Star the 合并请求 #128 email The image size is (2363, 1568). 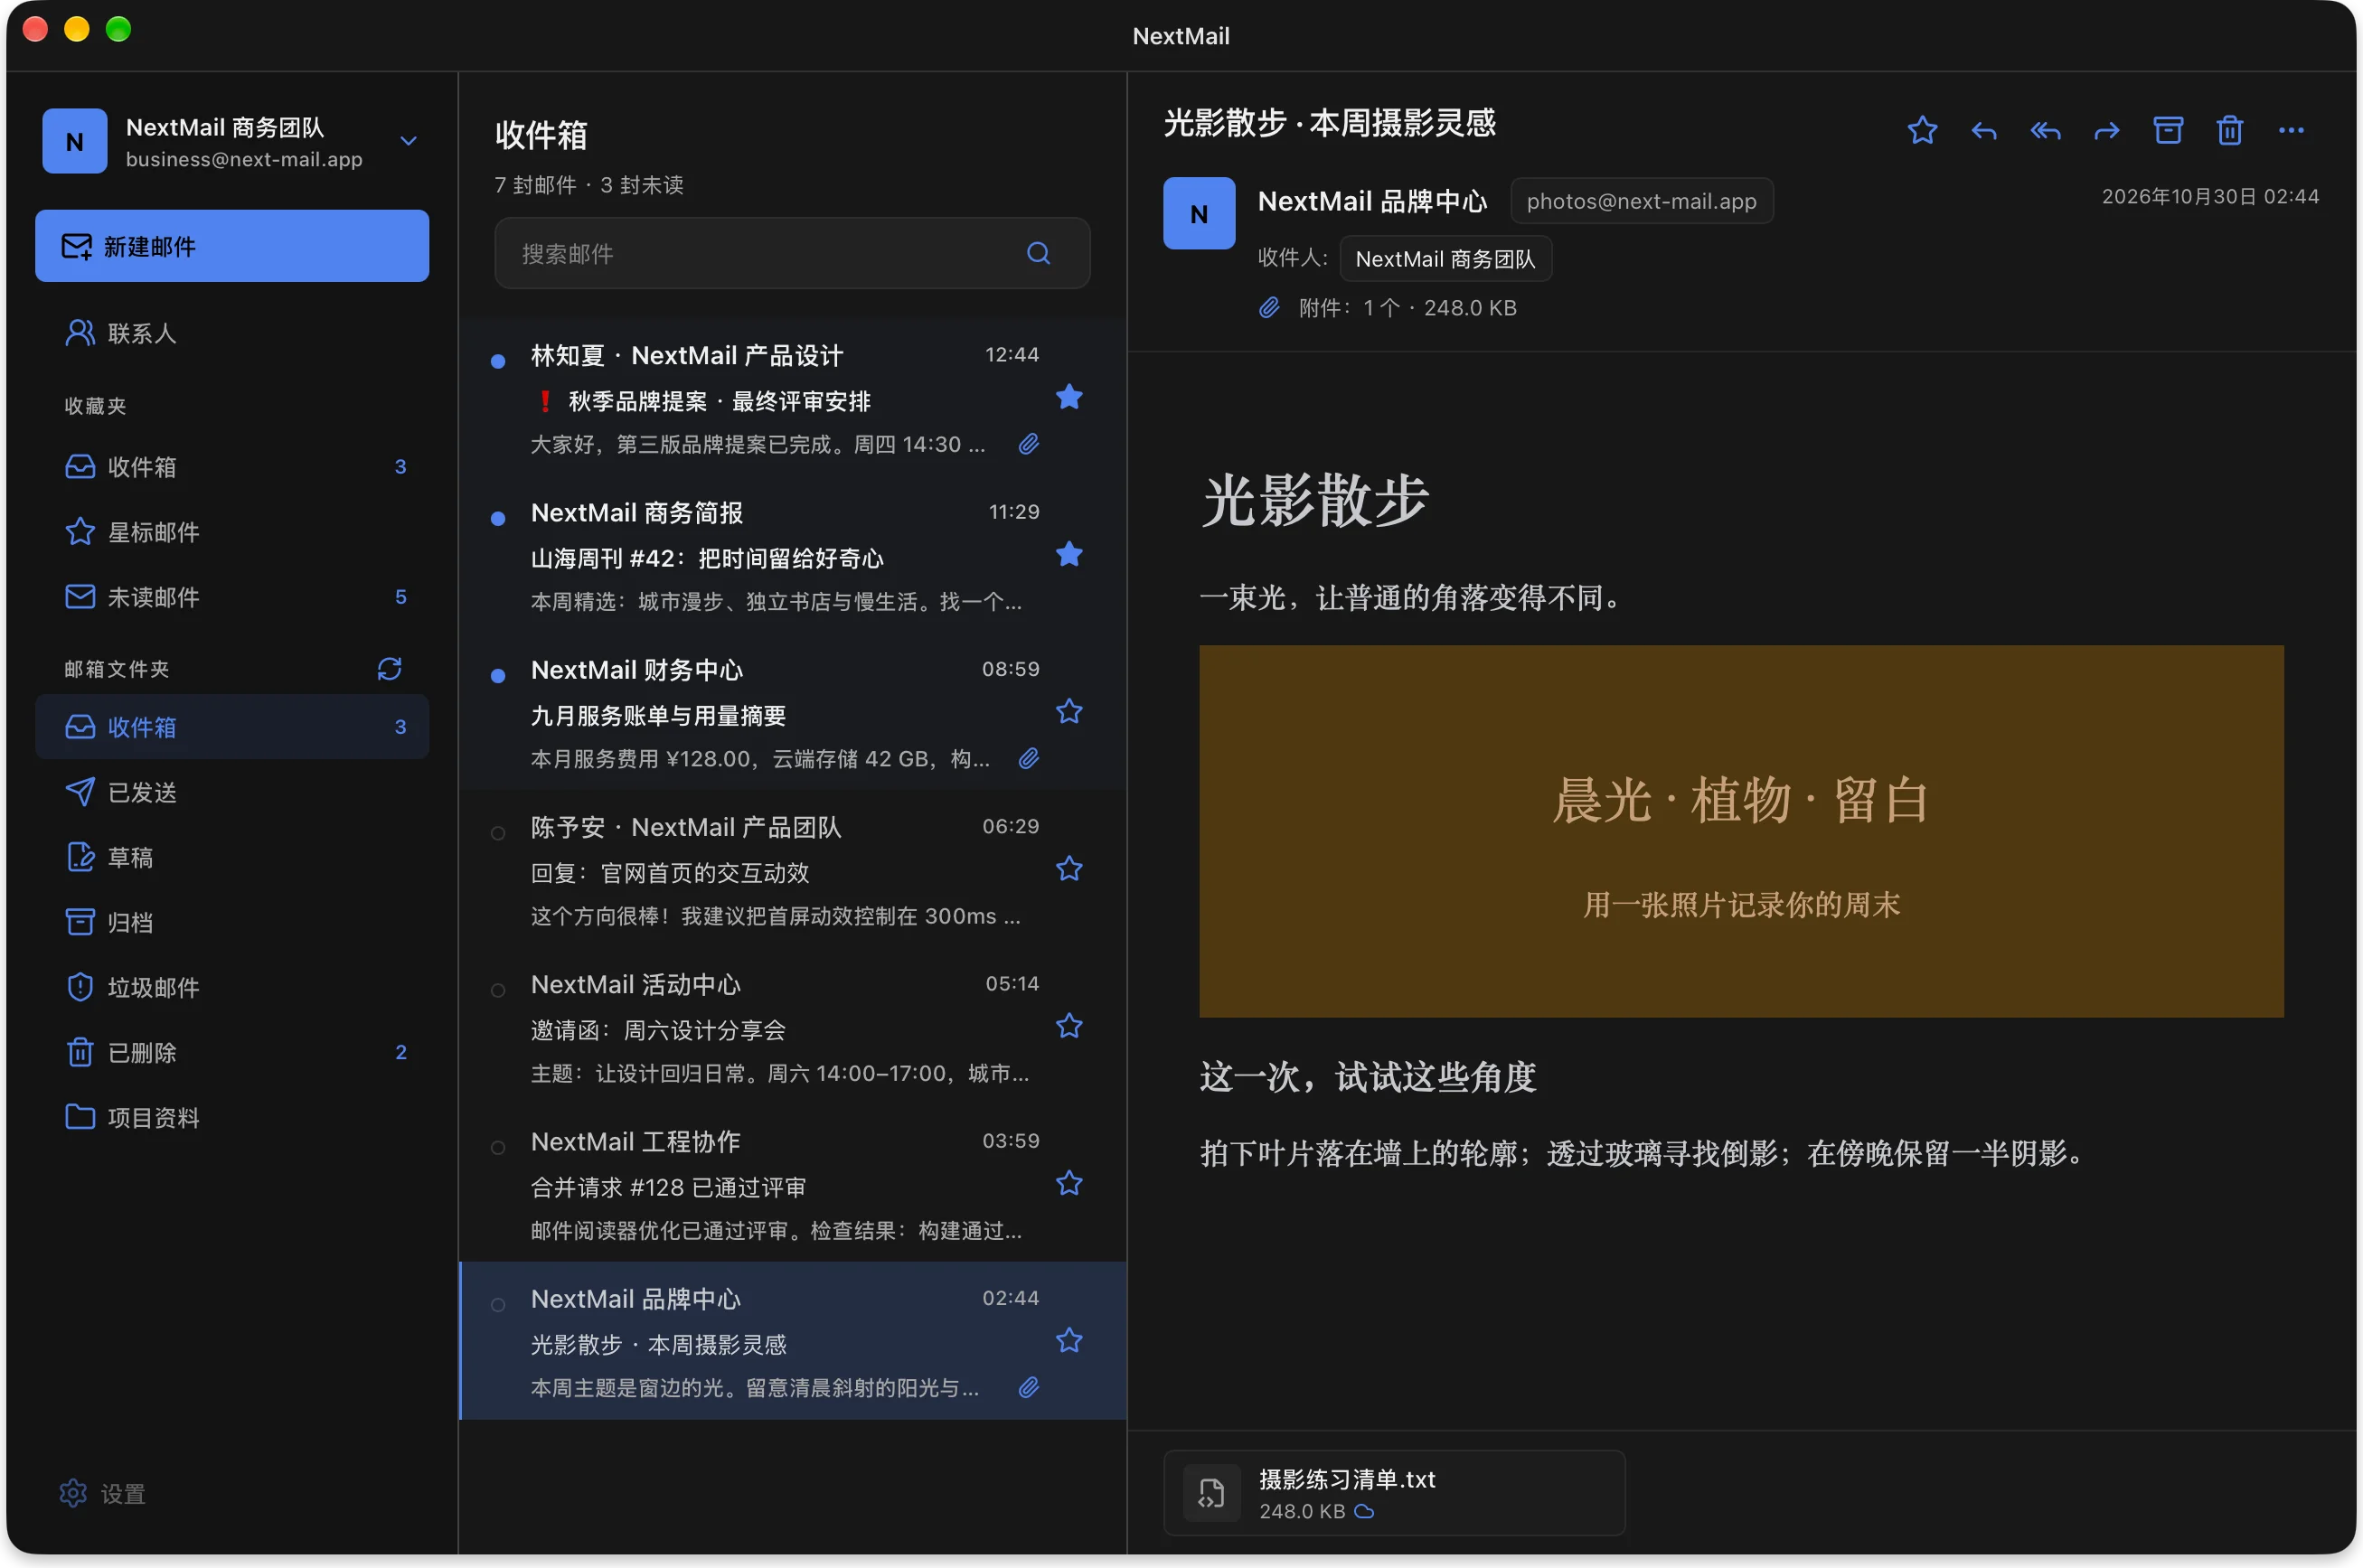pos(1068,1183)
